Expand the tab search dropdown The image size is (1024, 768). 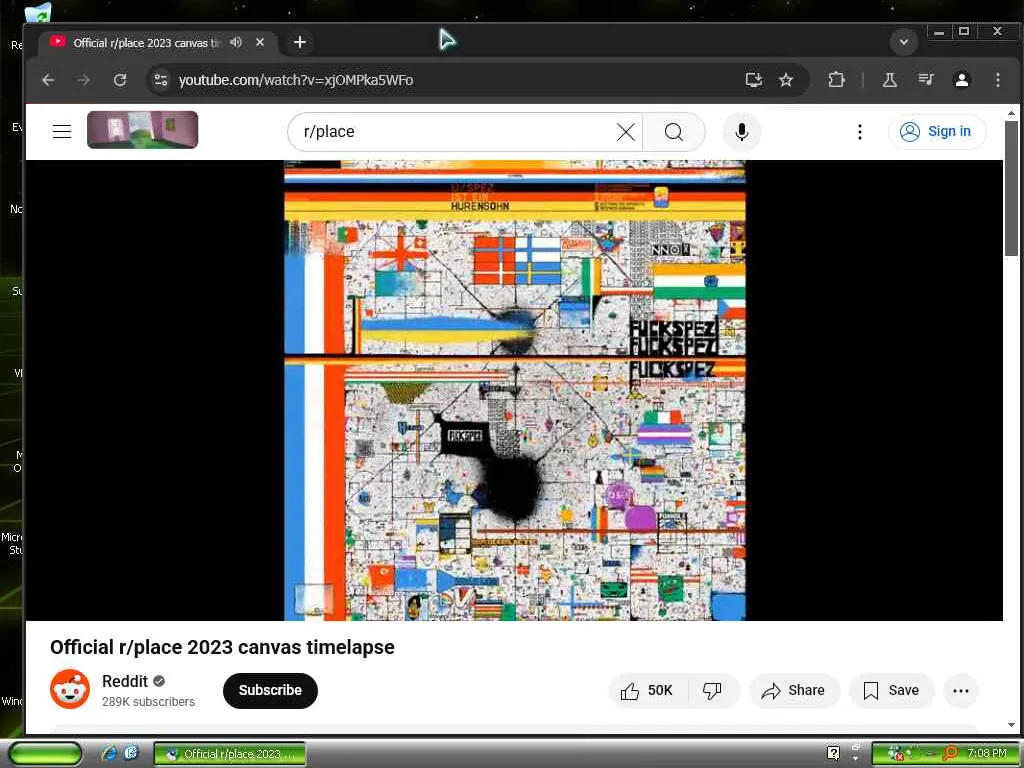click(904, 42)
